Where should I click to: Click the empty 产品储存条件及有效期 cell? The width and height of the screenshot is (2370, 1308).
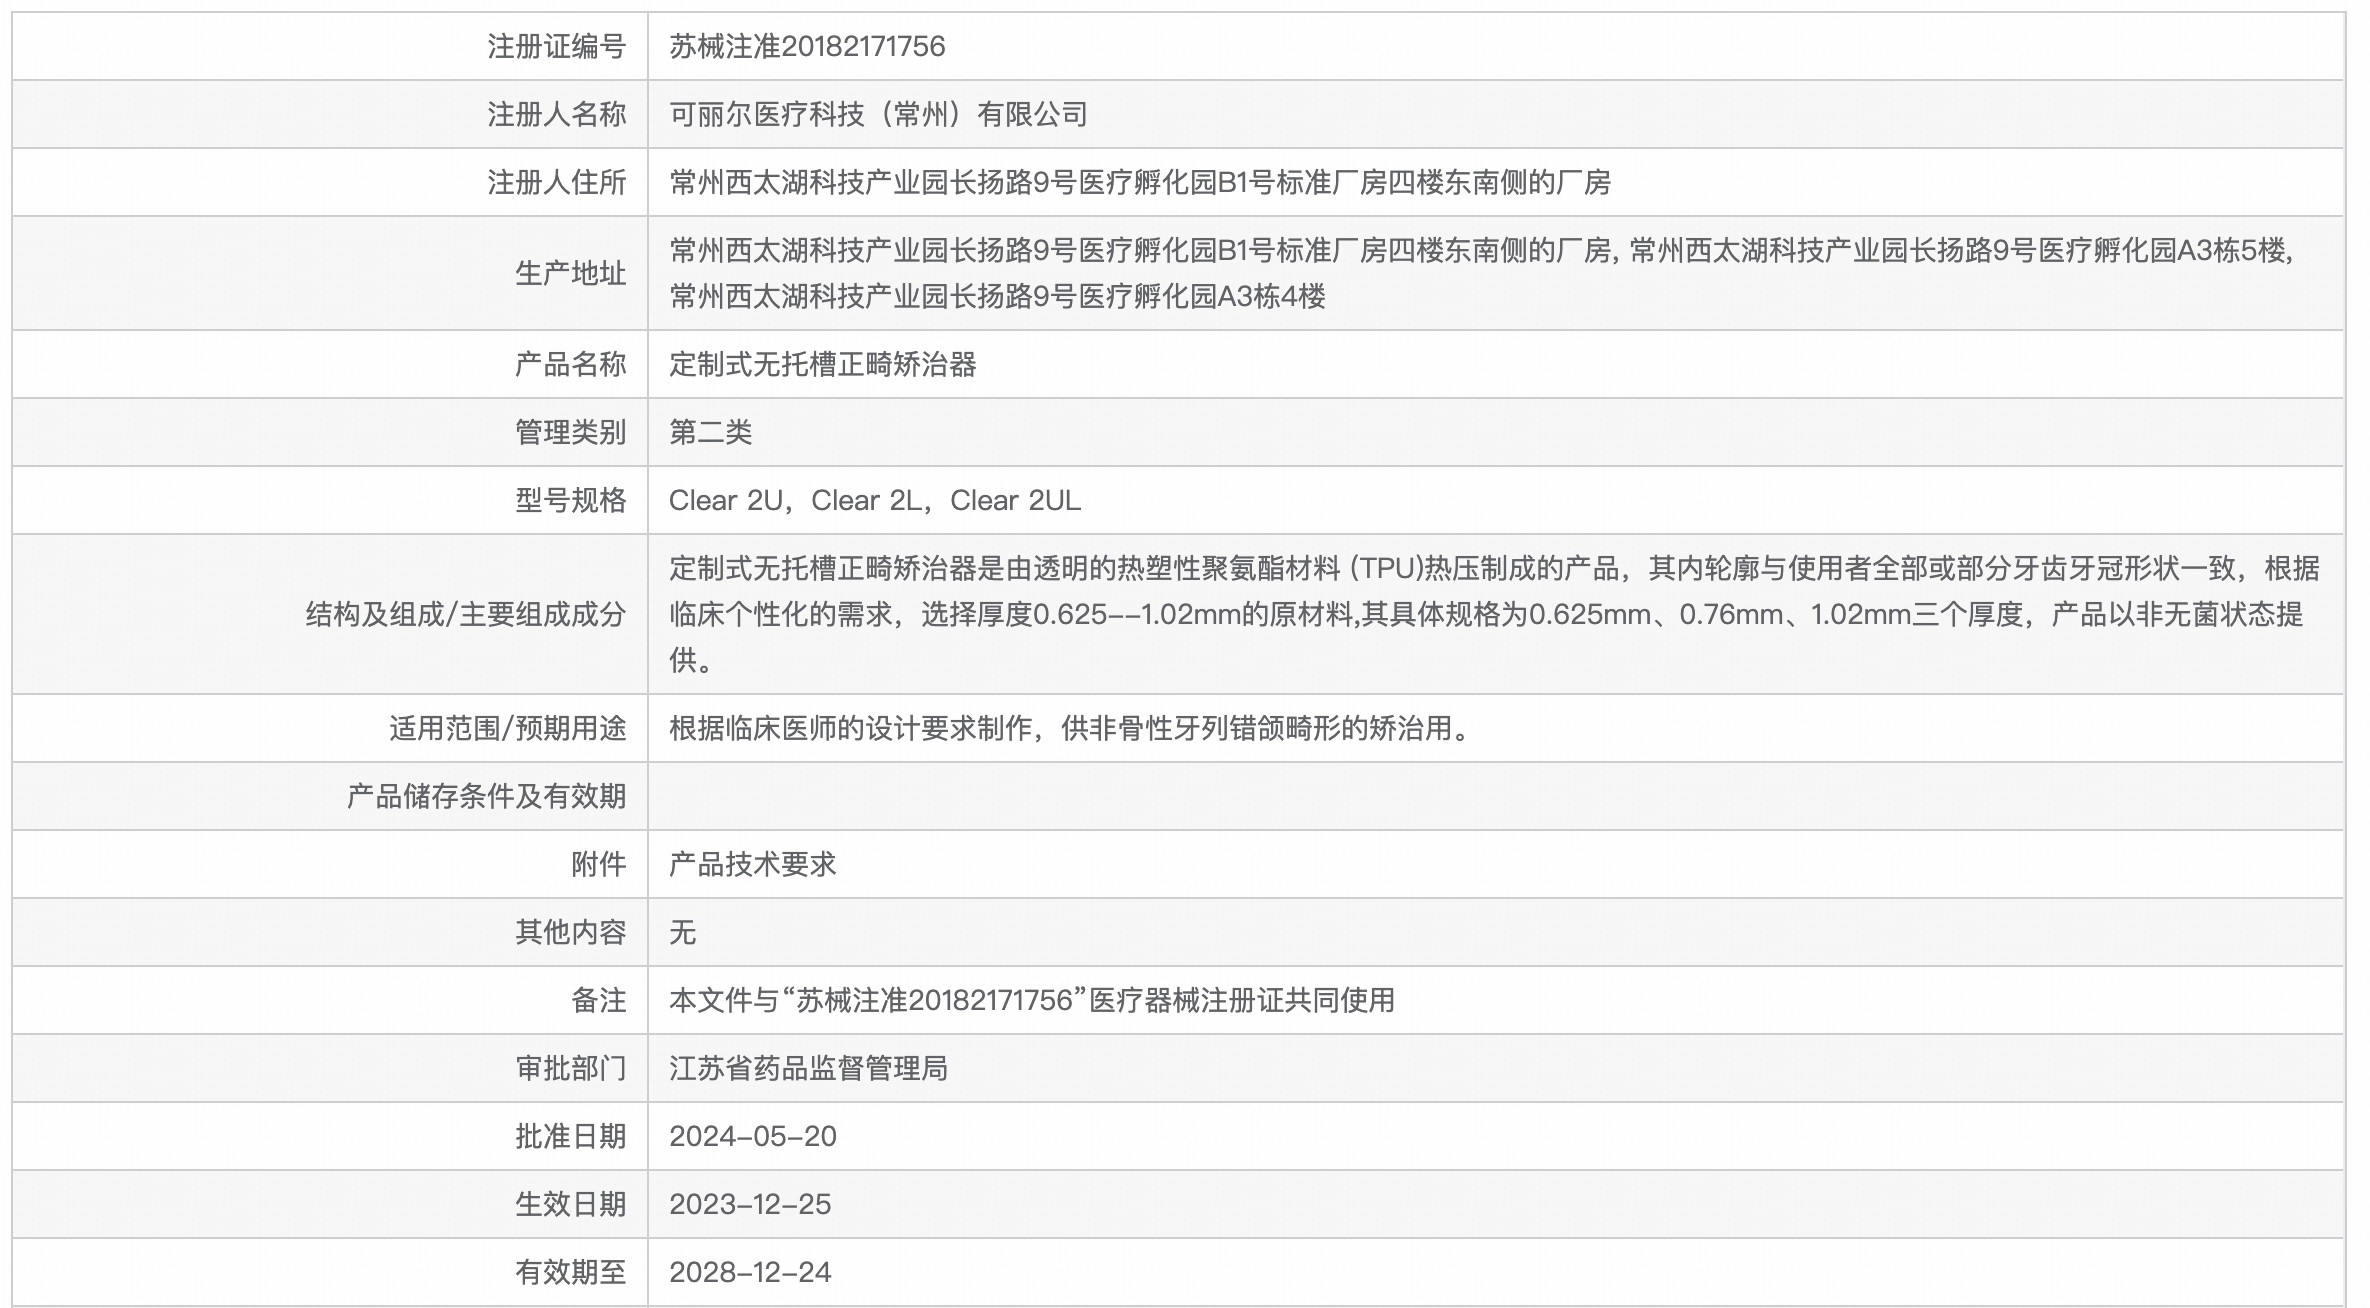point(1200,796)
